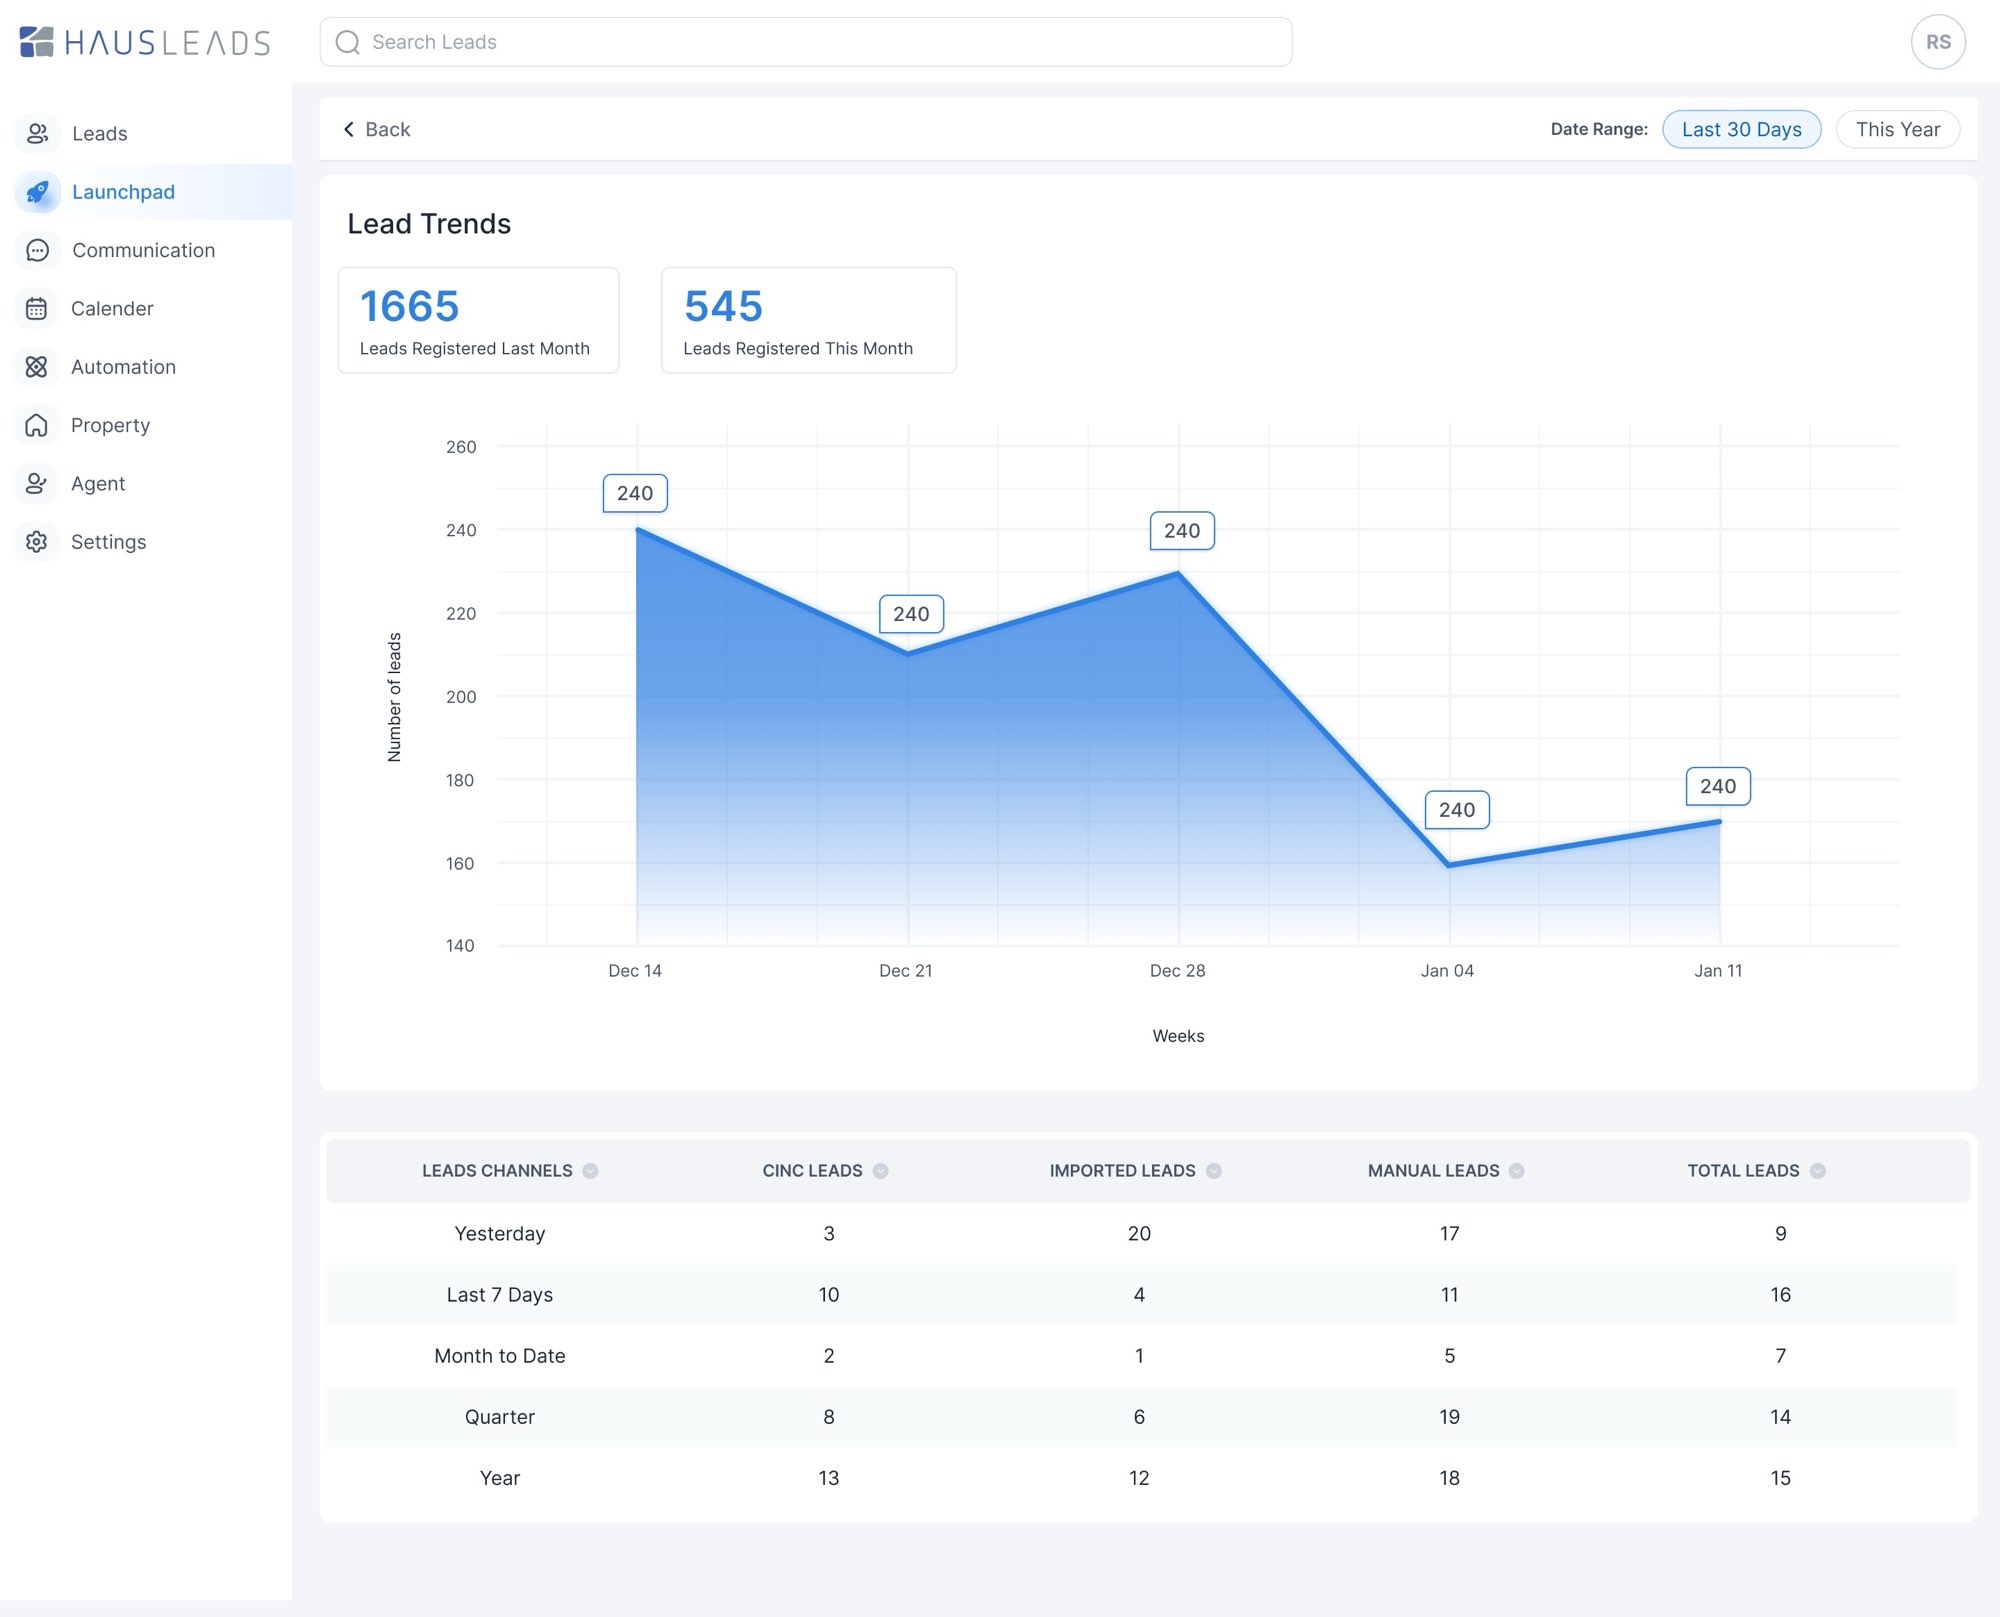Screen dimensions: 2000x1617
Task: Open Leads menu item
Action: (100, 133)
